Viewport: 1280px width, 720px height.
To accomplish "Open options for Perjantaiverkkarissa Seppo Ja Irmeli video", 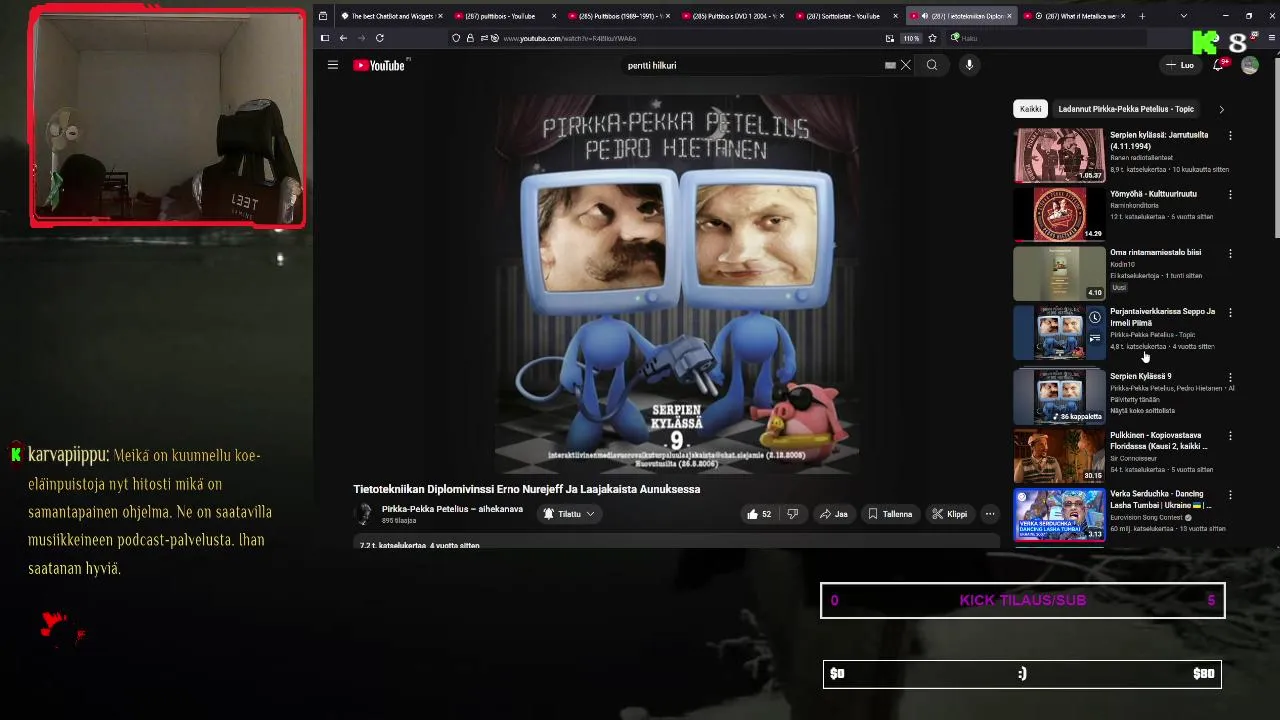I will pos(1230,312).
